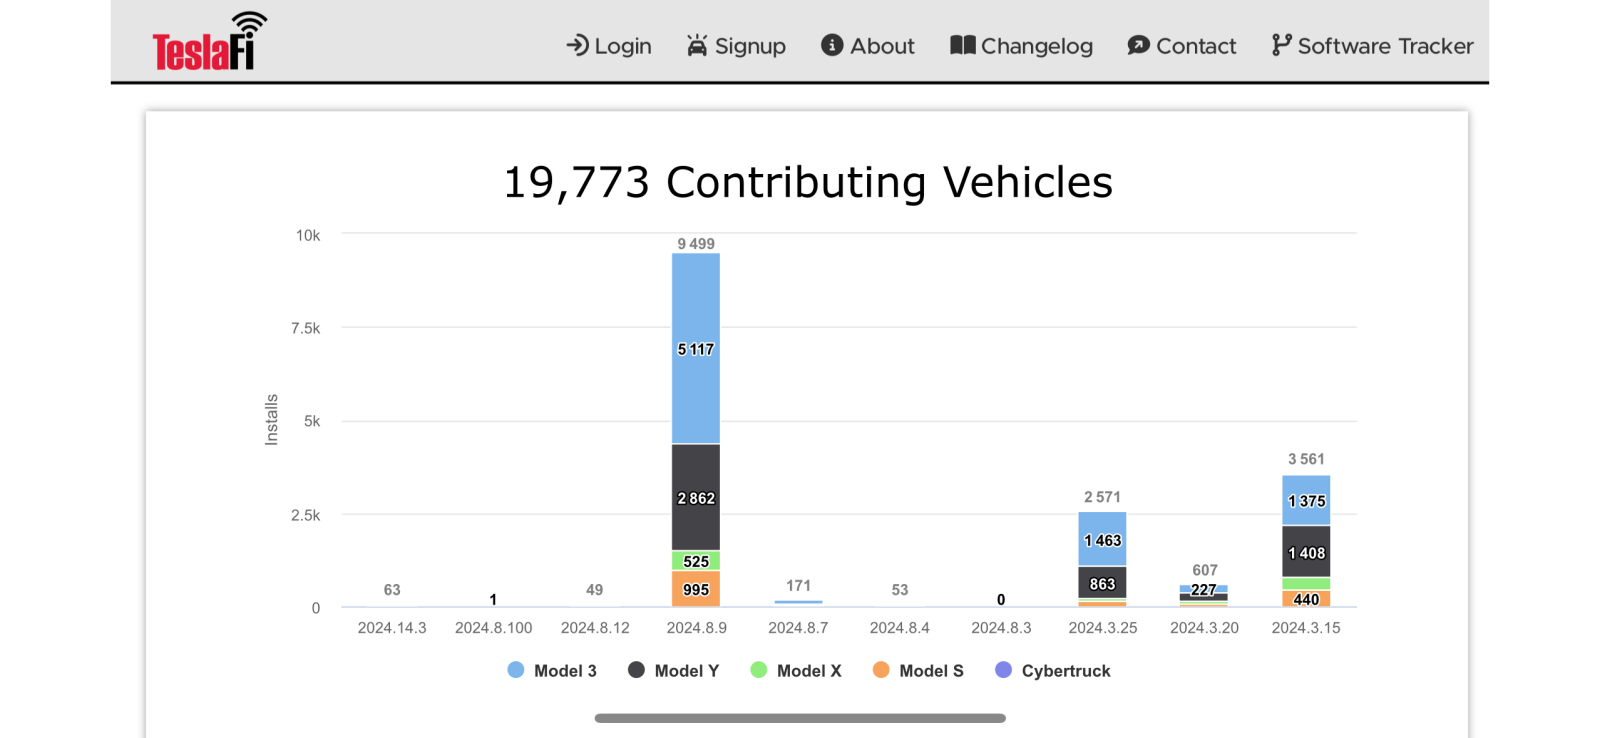Select the 5 117 Model 3 bar segment
Image resolution: width=1600 pixels, height=738 pixels.
coord(696,349)
